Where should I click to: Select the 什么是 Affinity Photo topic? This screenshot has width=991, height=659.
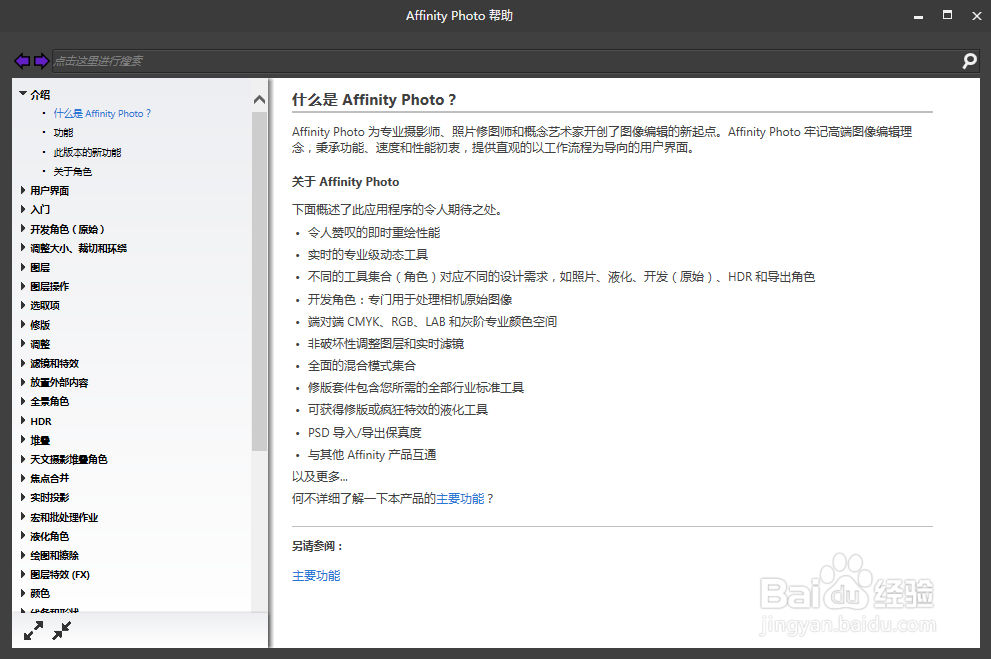click(x=103, y=113)
